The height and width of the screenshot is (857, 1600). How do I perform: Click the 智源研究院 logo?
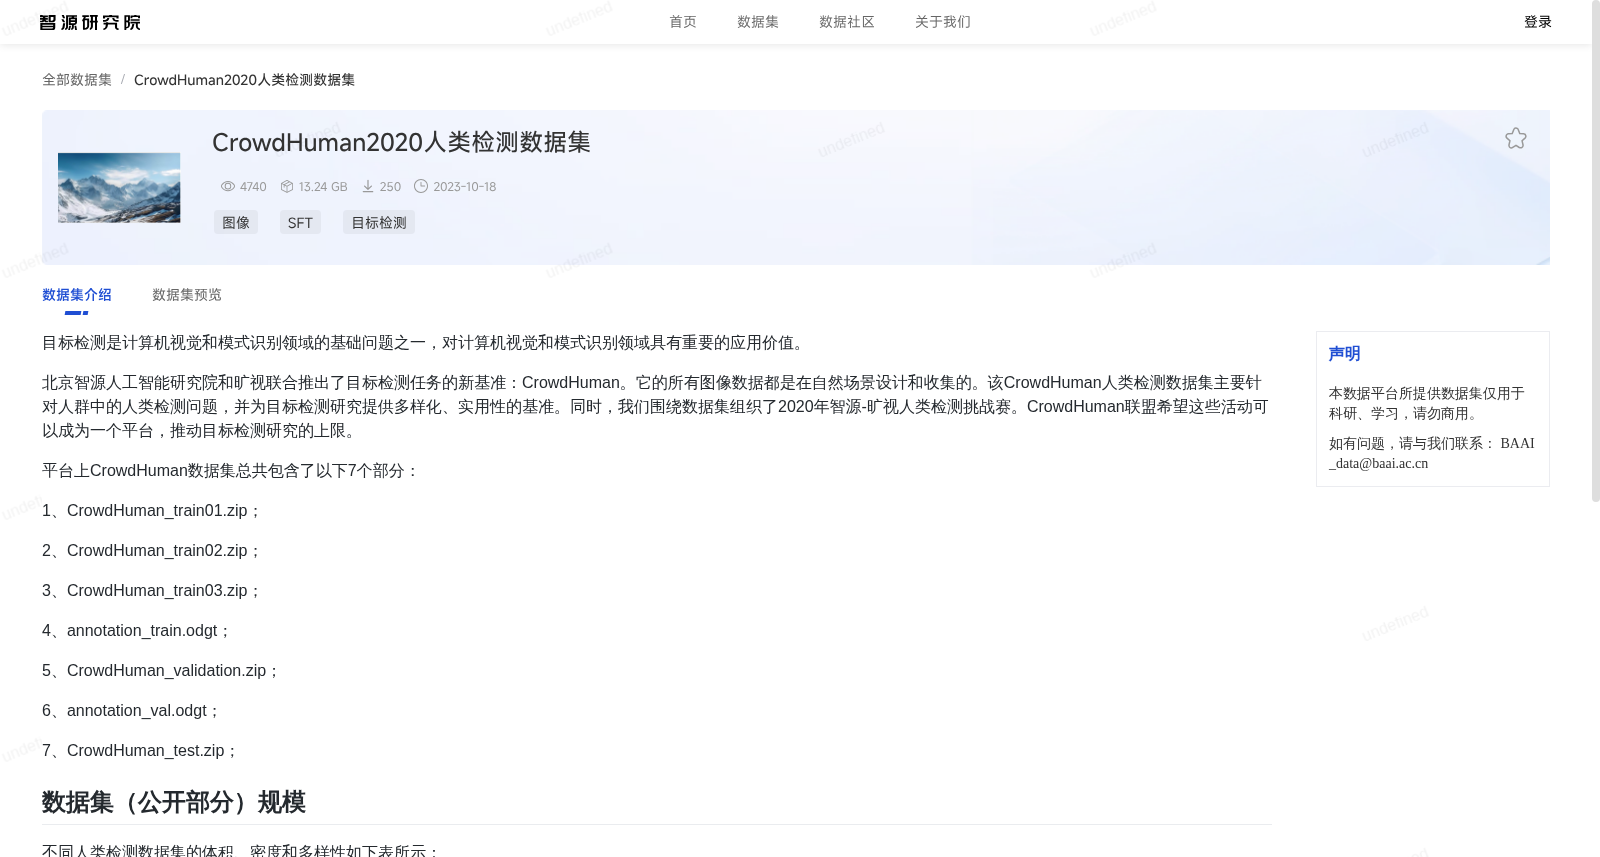(90, 22)
